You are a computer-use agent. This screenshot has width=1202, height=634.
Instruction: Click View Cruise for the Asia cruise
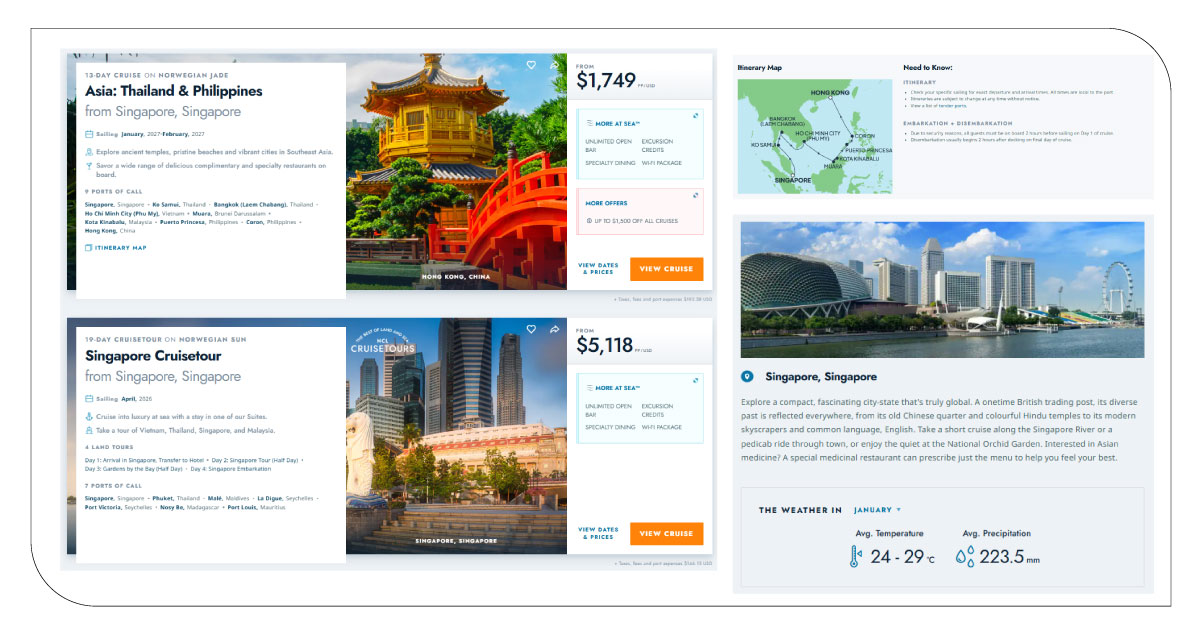click(668, 268)
